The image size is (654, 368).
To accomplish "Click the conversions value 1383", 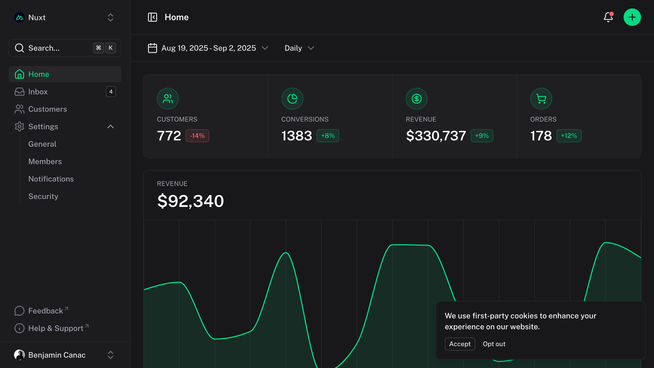I will tap(297, 136).
